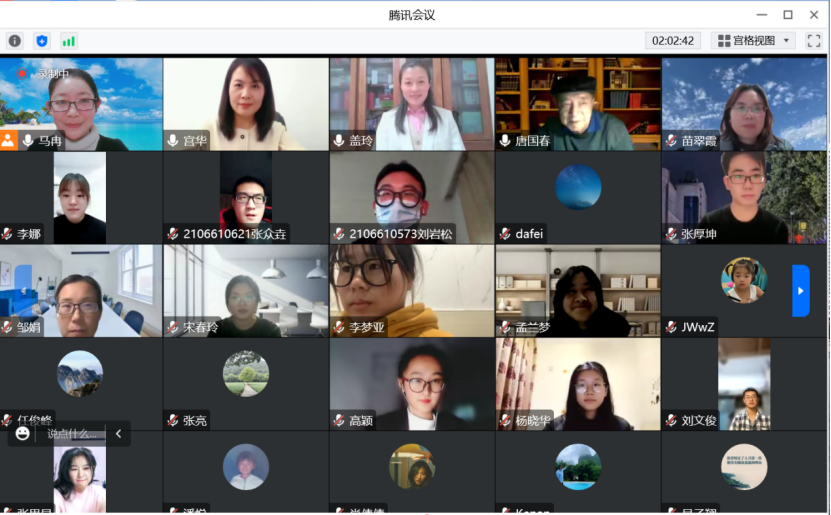Check the green network signal icon
The width and height of the screenshot is (831, 515).
68,41
